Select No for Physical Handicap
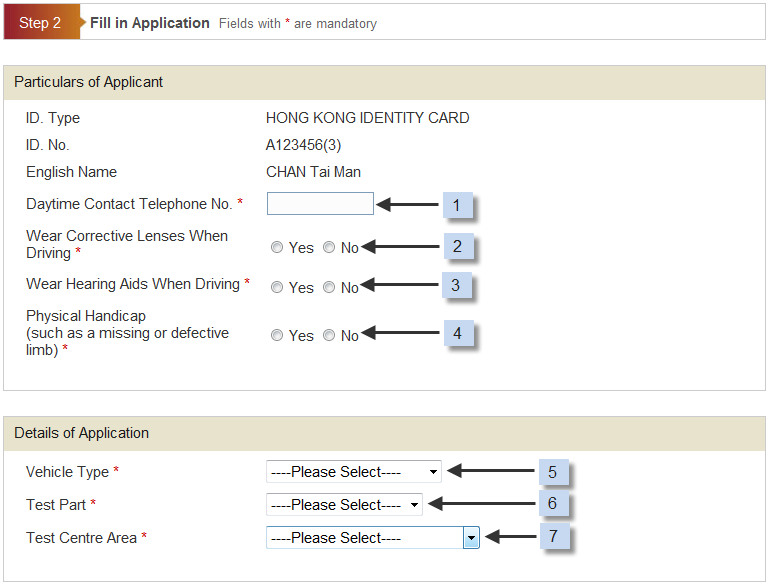 [x=329, y=335]
